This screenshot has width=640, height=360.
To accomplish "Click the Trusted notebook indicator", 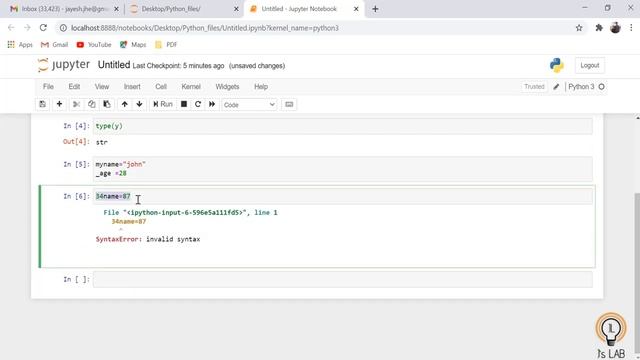I will coord(534,87).
